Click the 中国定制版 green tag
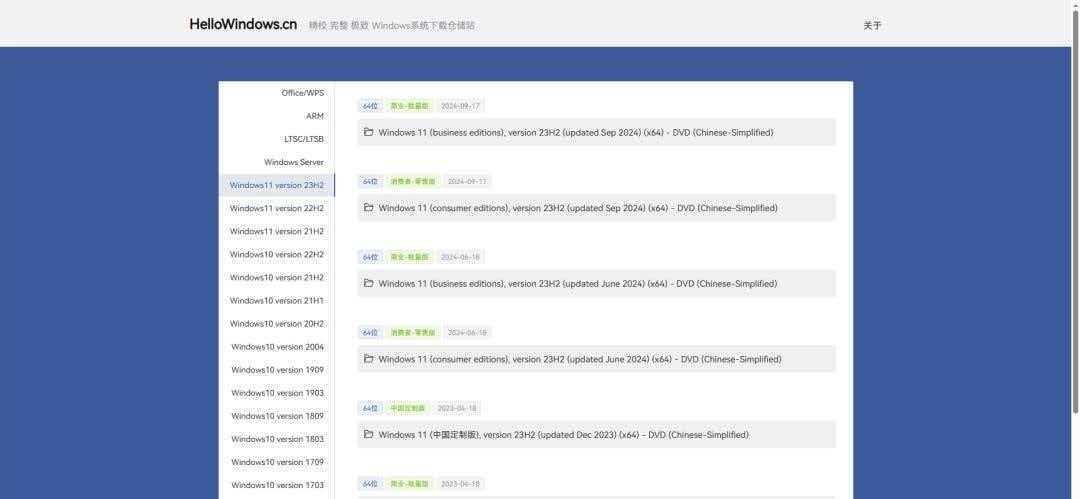Screen dimensions: 1080x499 [407, 408]
